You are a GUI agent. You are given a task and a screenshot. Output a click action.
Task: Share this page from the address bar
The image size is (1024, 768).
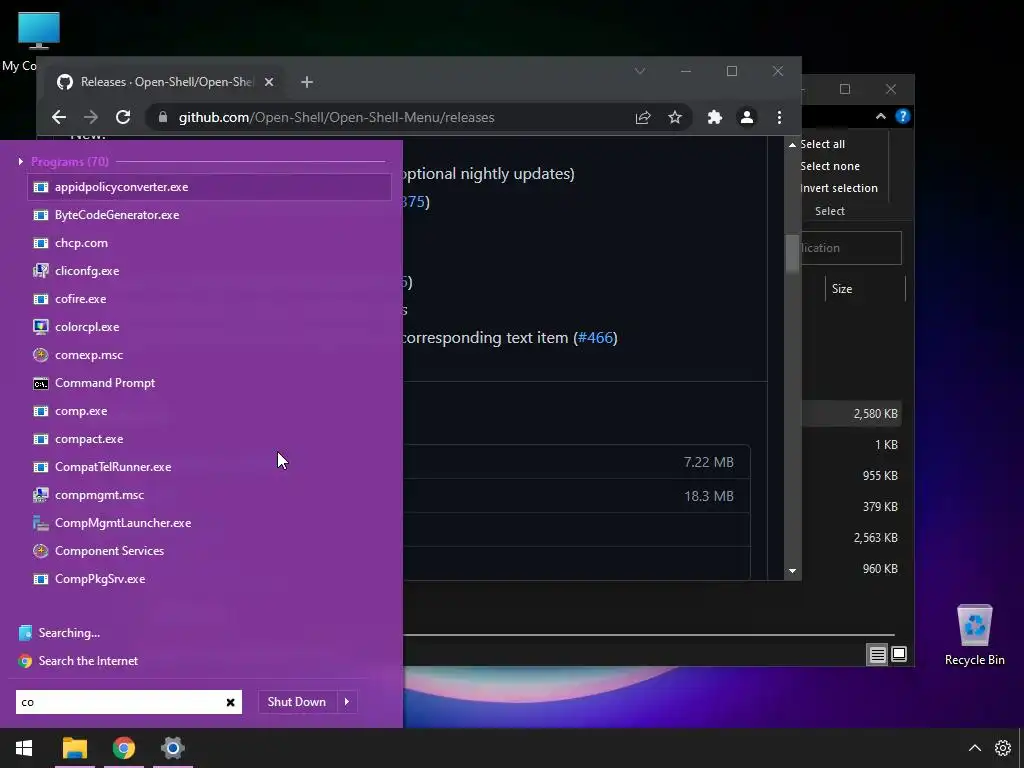click(x=643, y=118)
